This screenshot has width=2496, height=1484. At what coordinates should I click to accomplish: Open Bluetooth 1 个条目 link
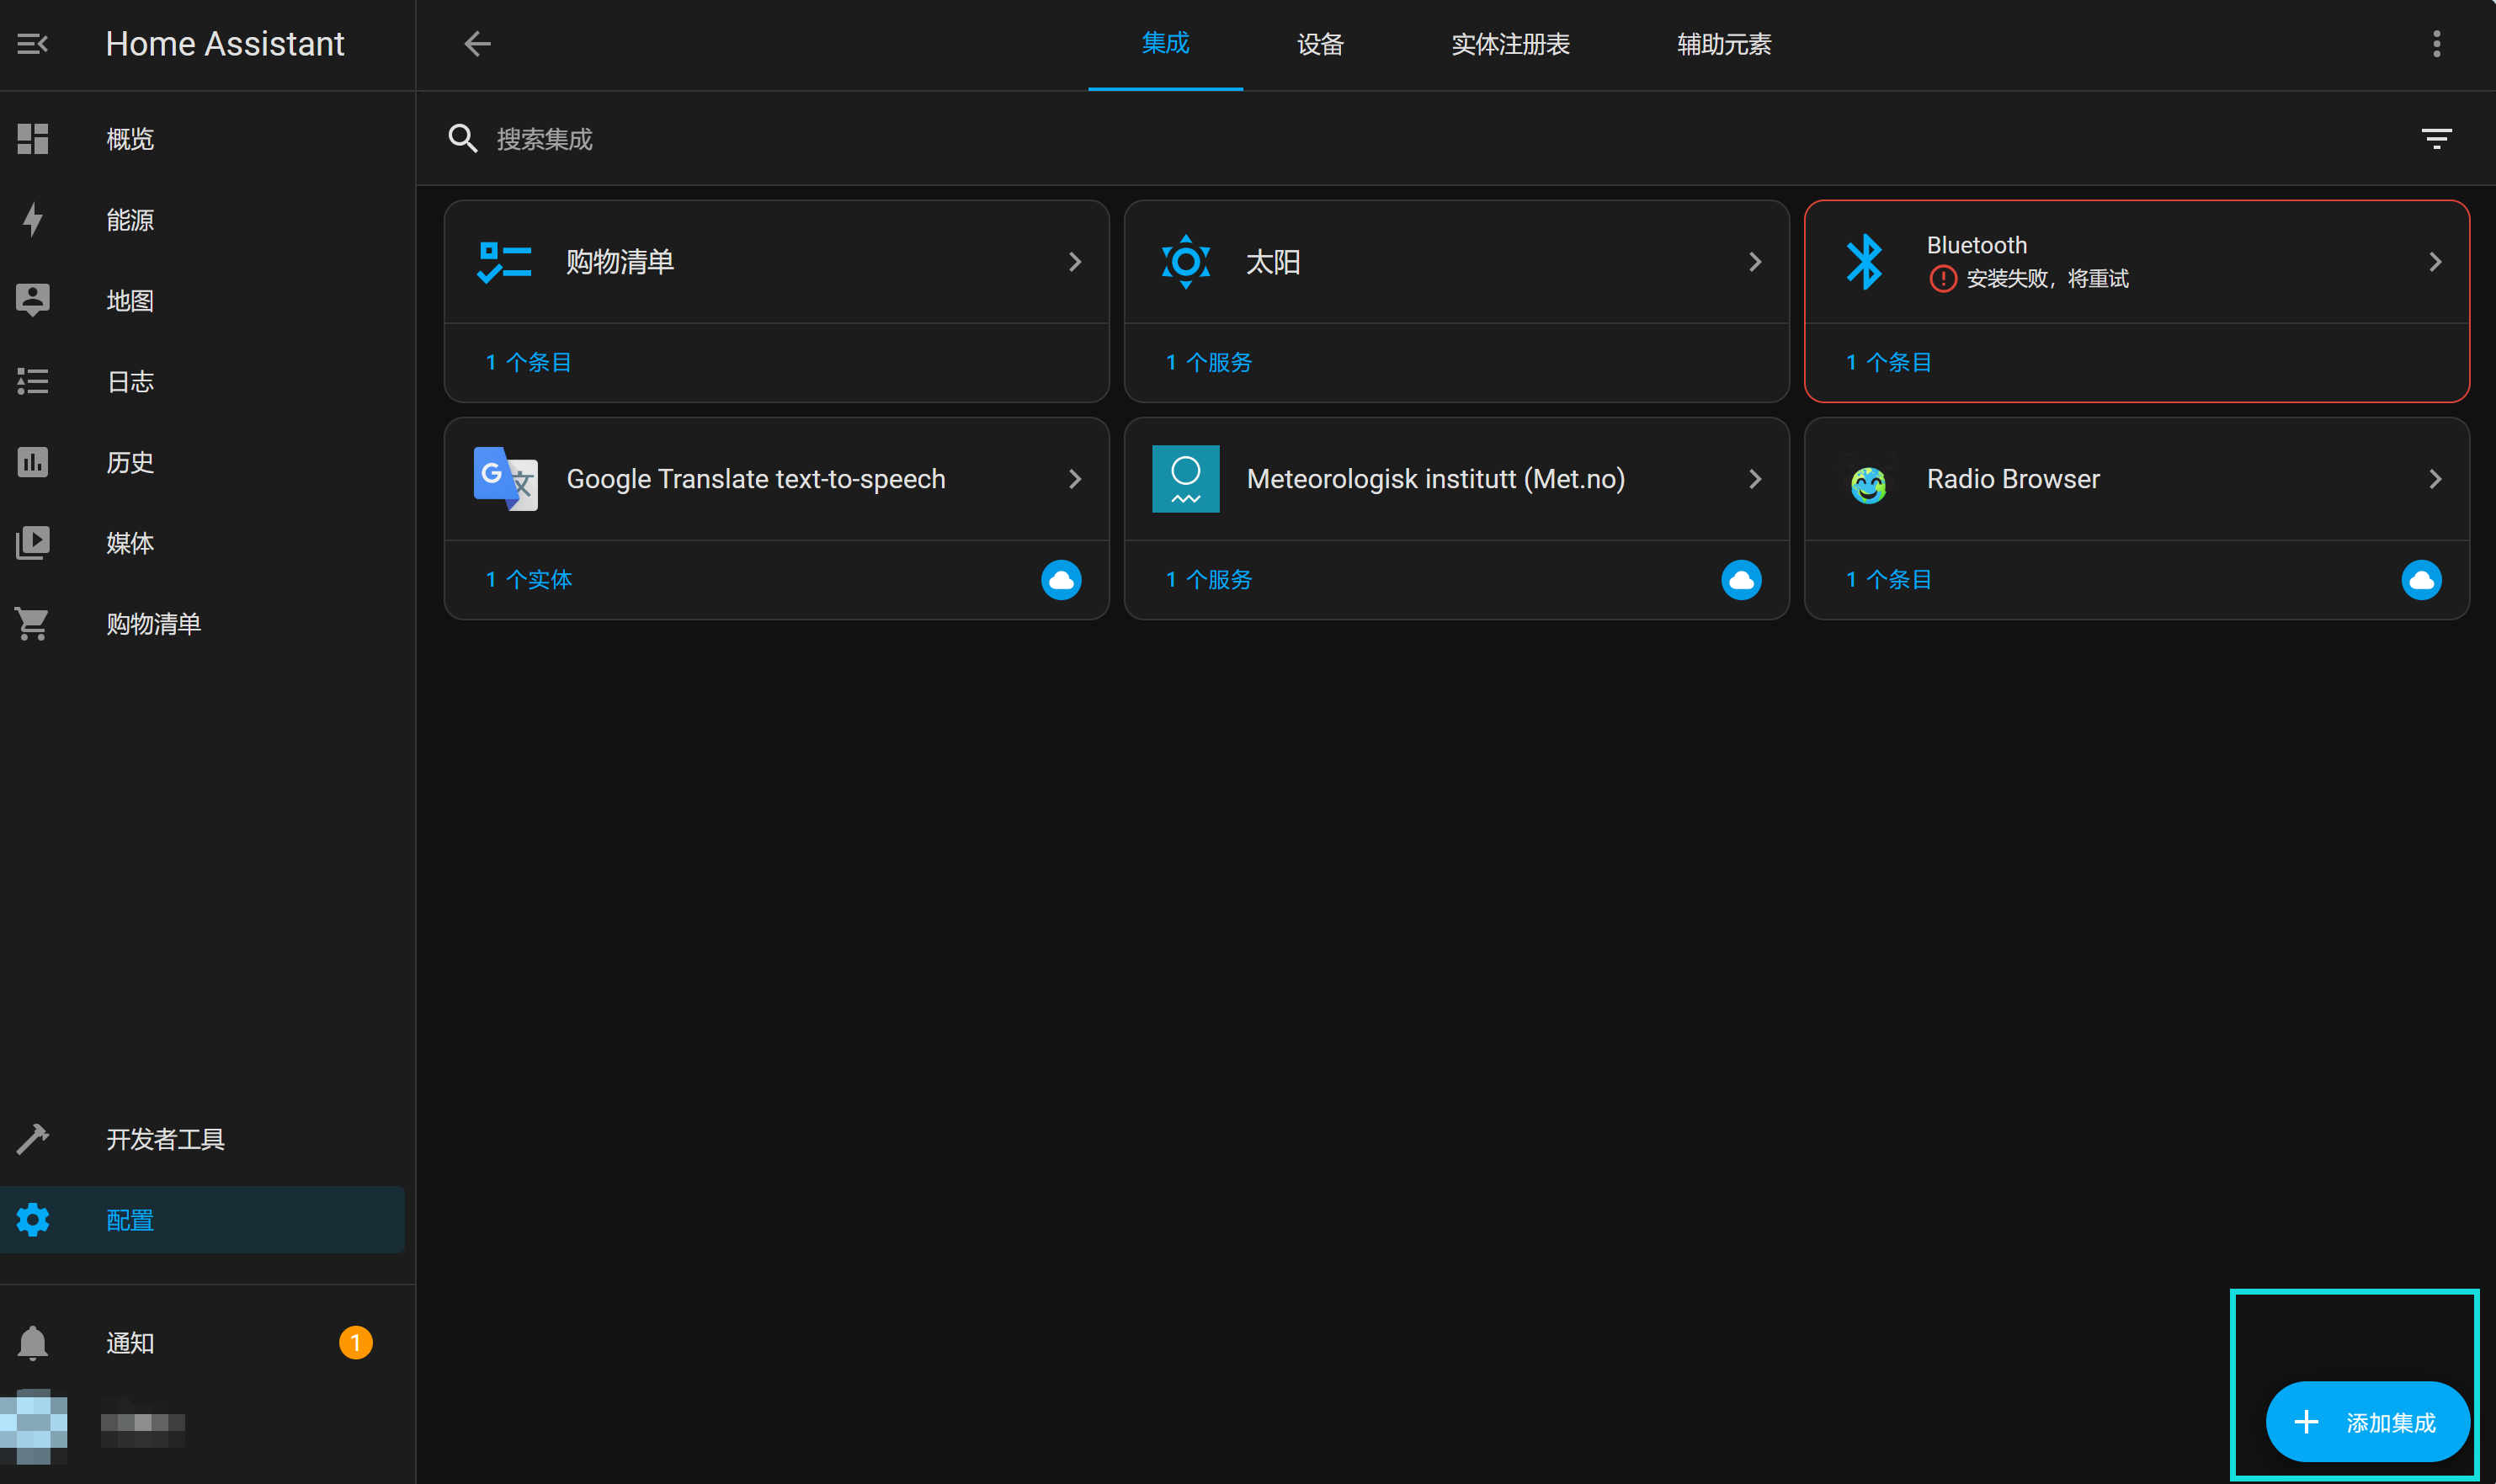coord(1888,362)
